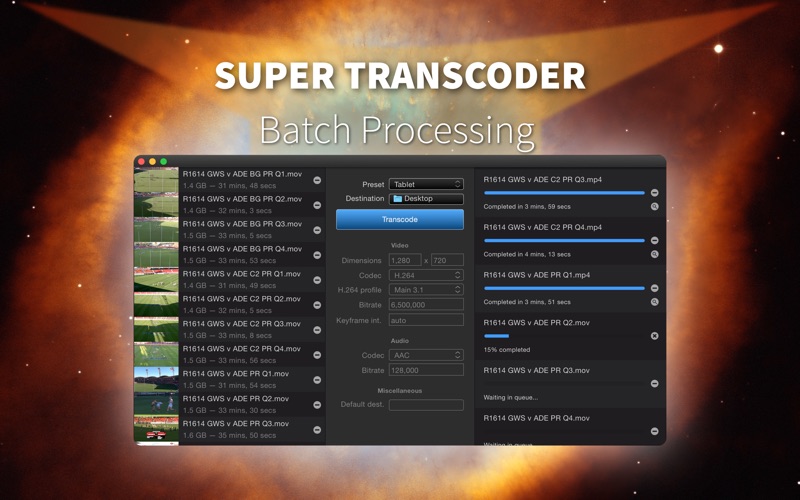This screenshot has width=800, height=500.
Task: Click the PR Q2.mov 15% progress bar
Action: click(564, 336)
